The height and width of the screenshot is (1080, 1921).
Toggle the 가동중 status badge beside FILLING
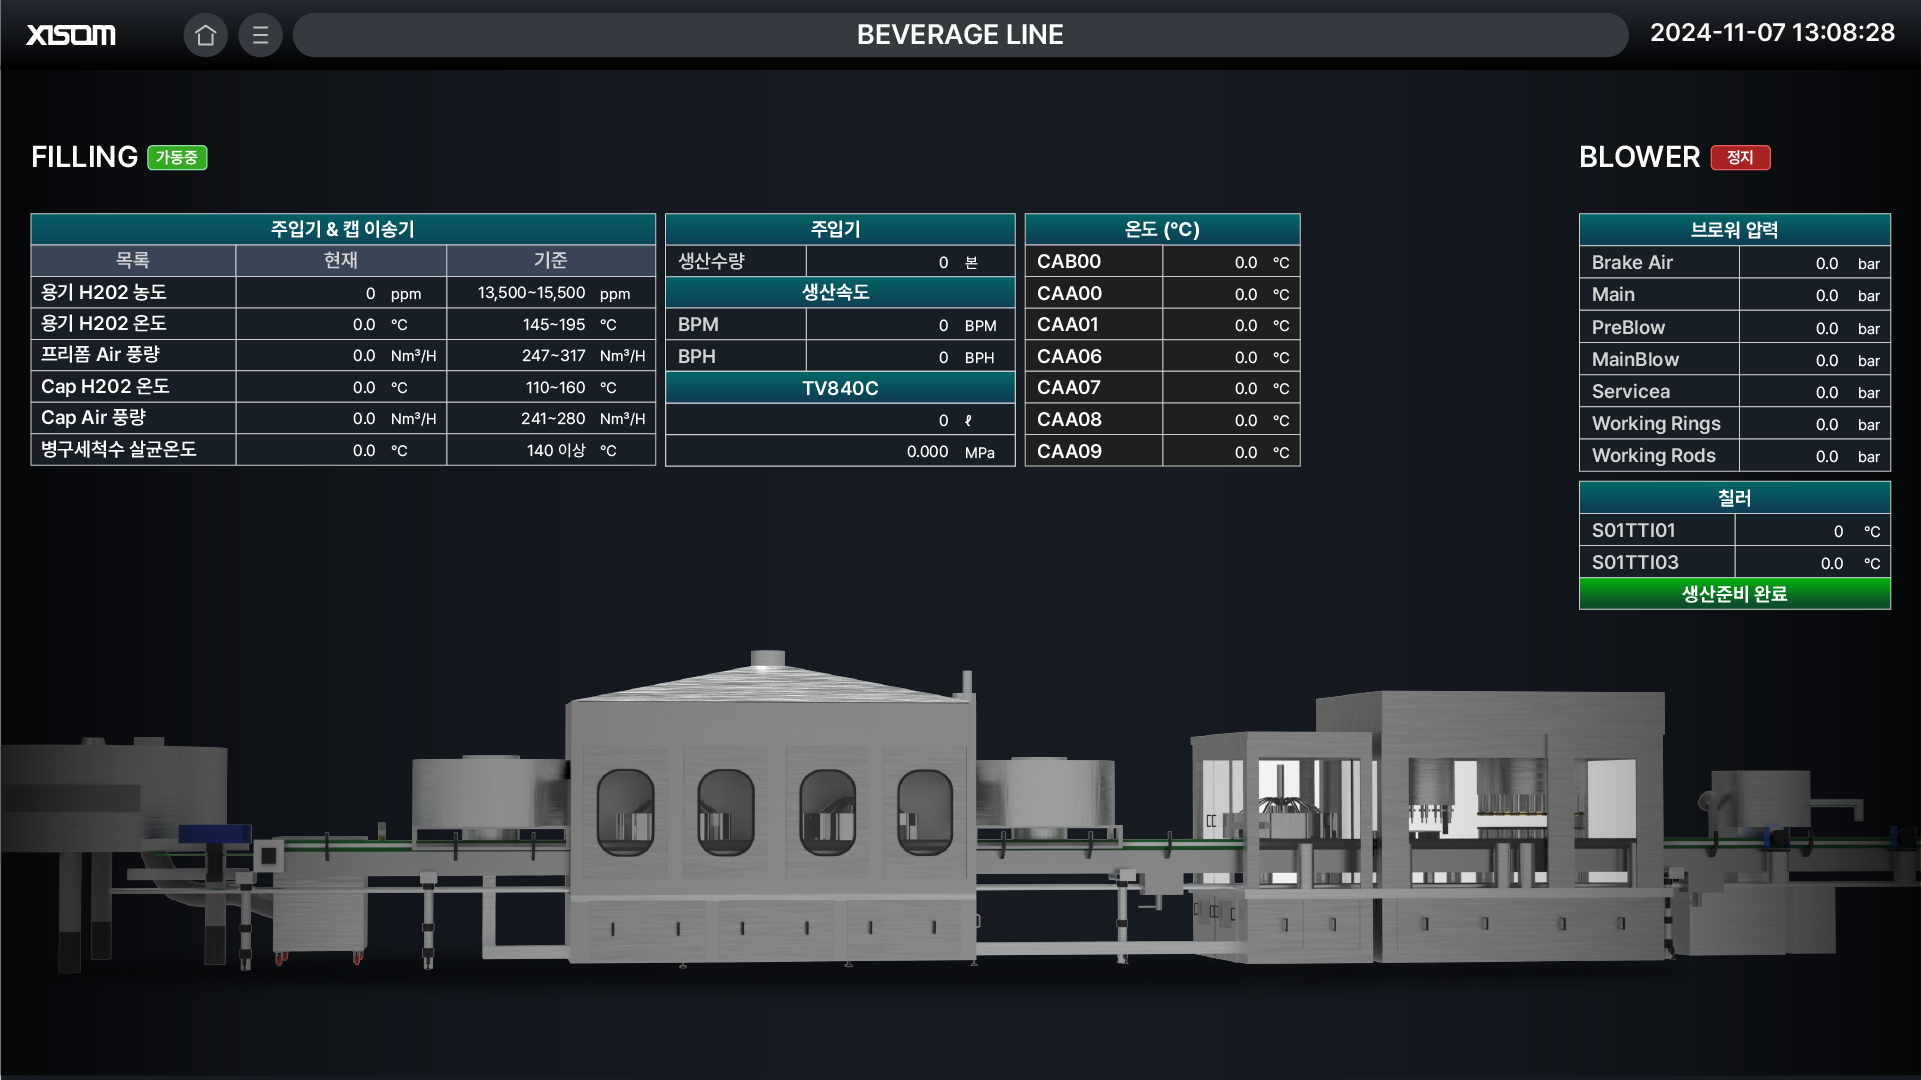coord(177,157)
